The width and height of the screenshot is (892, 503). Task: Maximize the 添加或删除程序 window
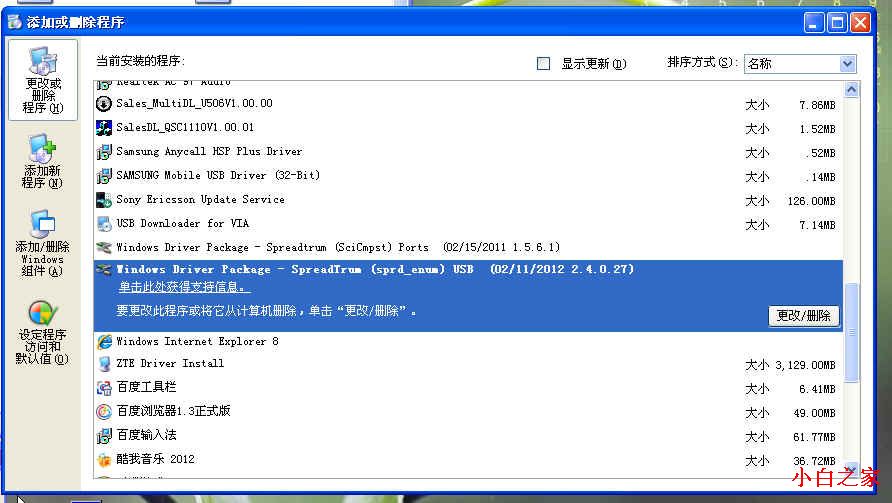click(x=837, y=23)
